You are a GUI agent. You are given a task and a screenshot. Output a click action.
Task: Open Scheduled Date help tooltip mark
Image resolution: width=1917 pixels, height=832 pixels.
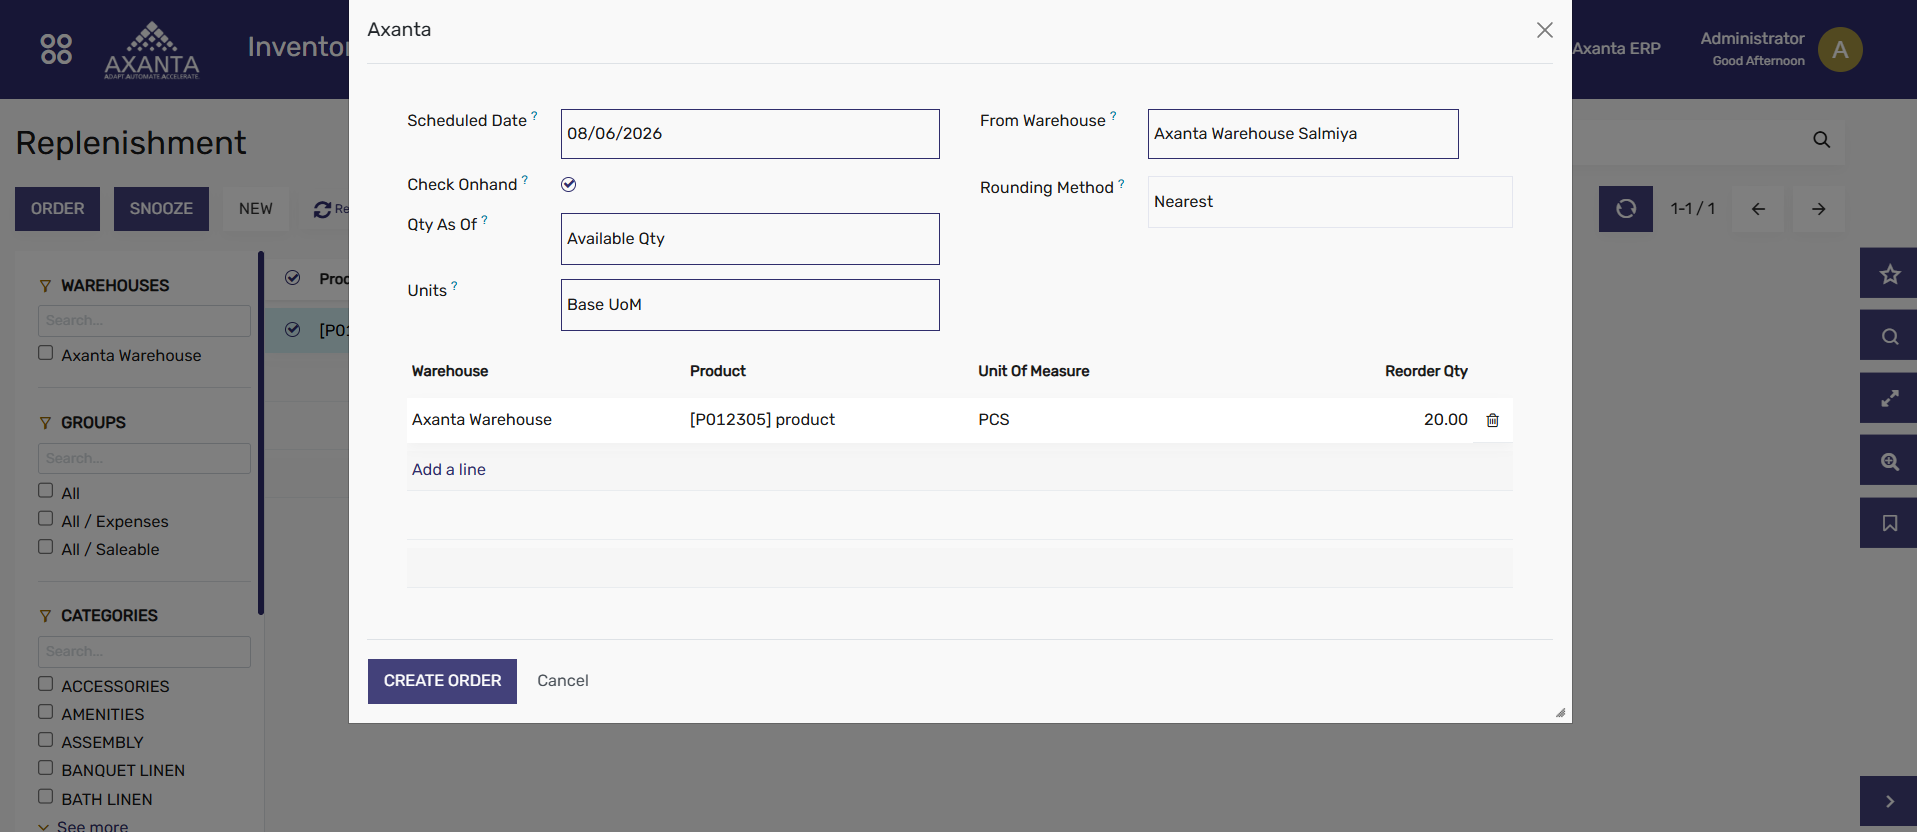534,115
